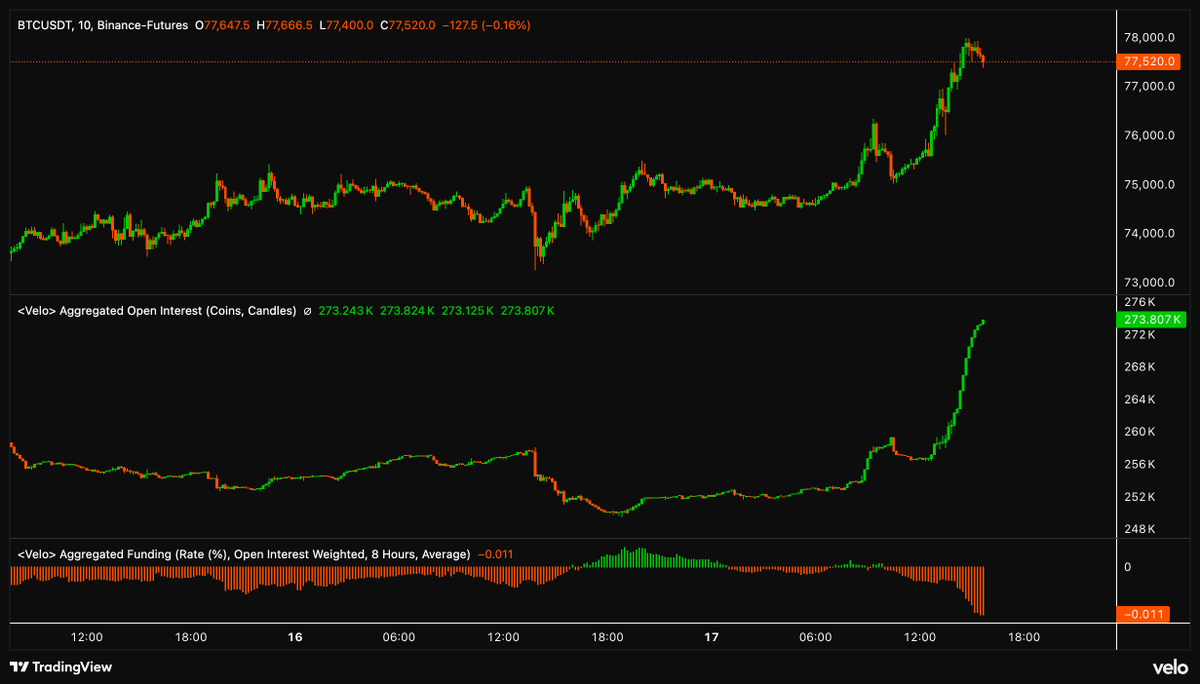Click the 75,000.0 price axis label
This screenshot has height=684, width=1200.
1148,185
